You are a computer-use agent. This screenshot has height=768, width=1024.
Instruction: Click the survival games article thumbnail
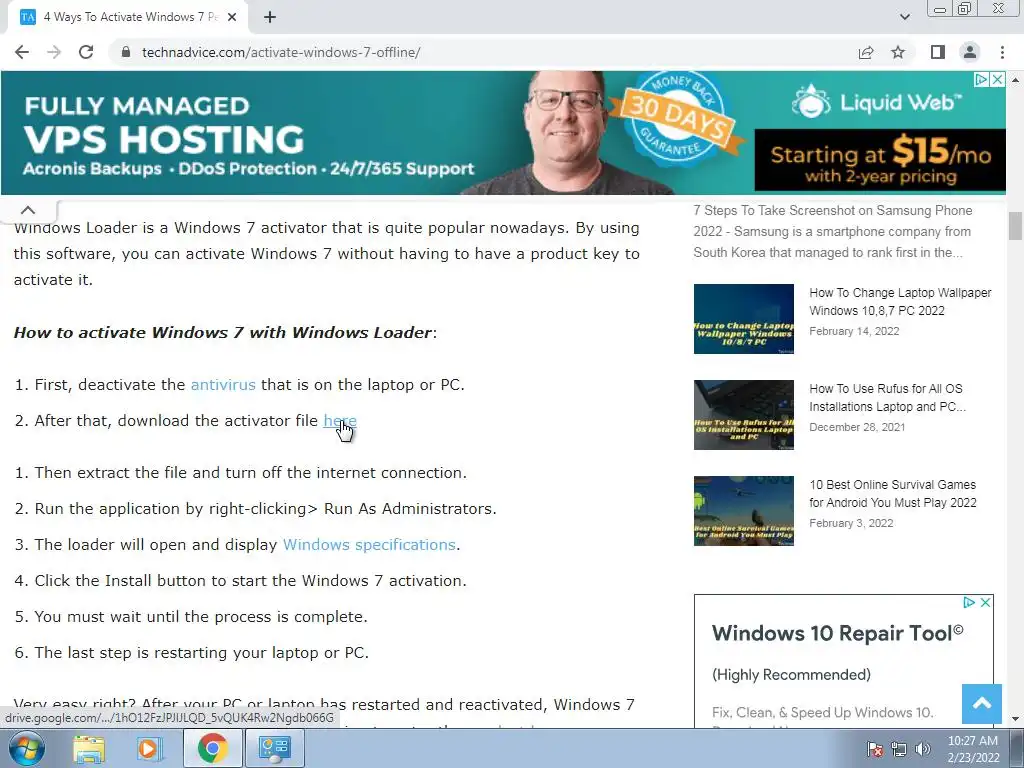[744, 511]
